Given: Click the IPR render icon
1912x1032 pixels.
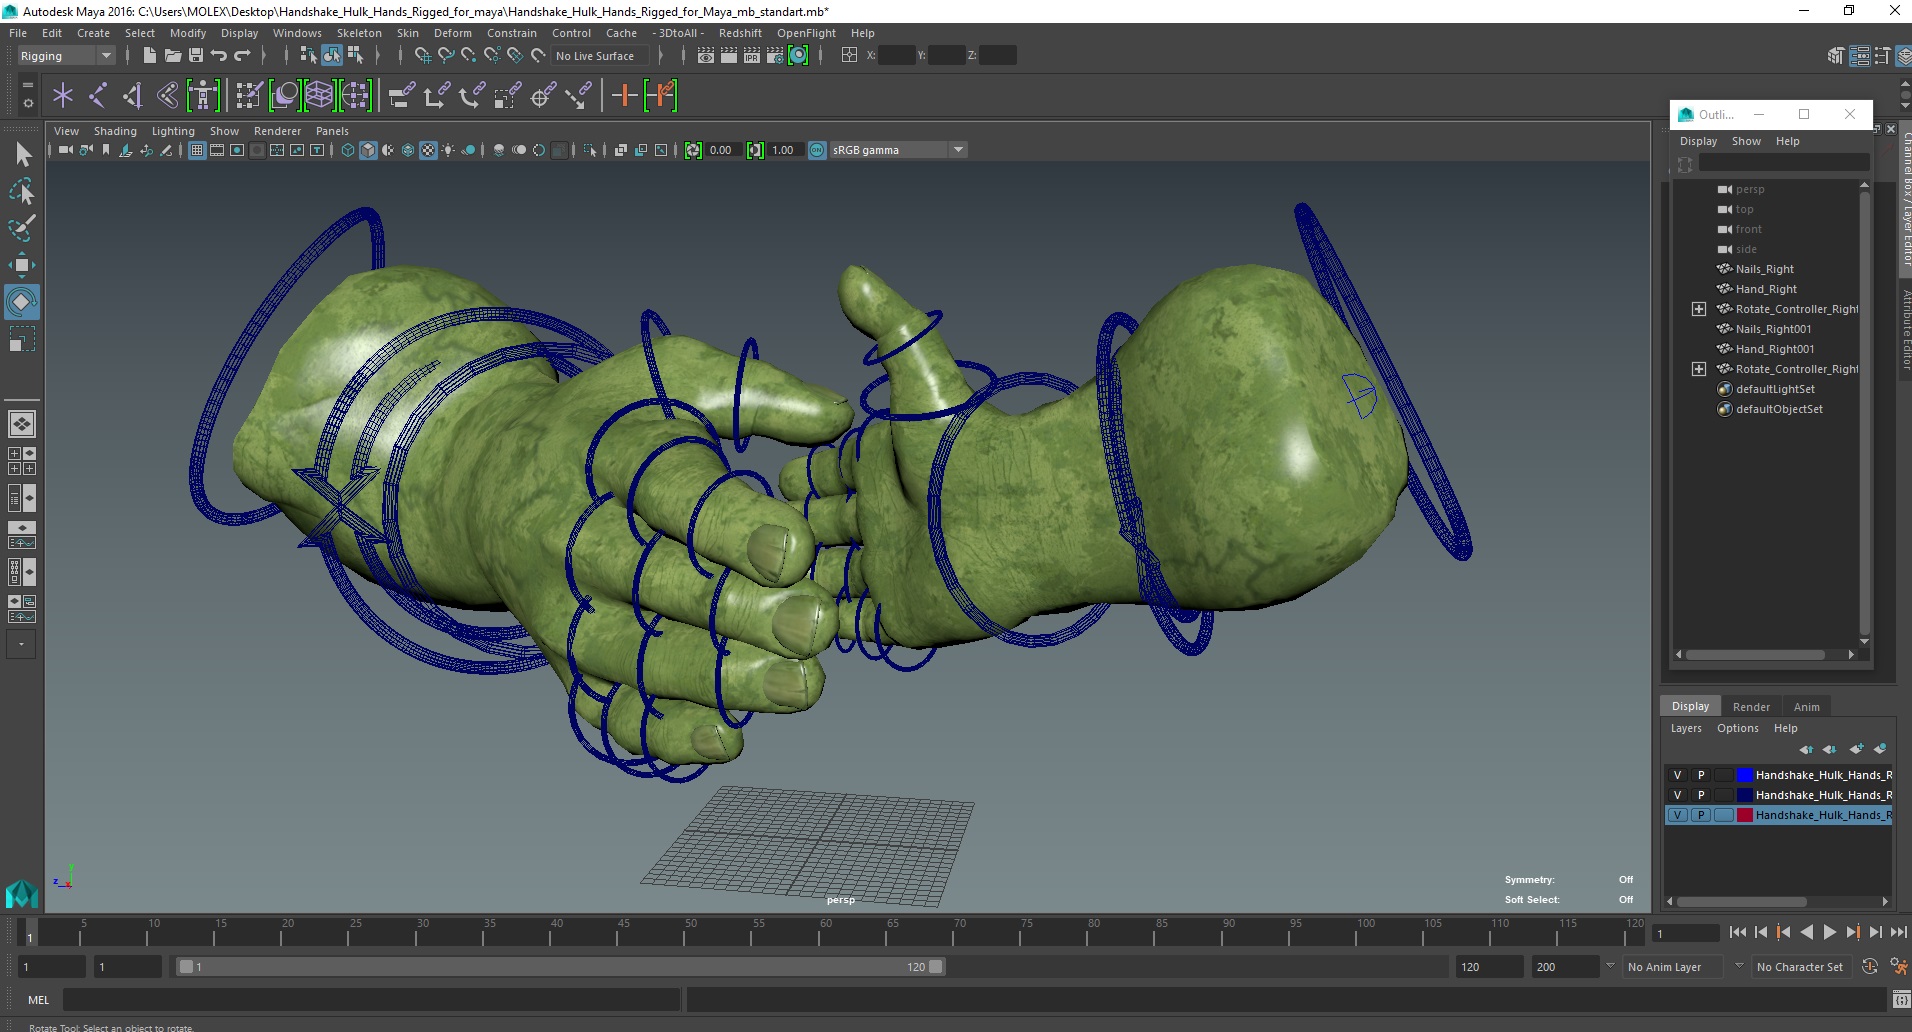Looking at the screenshot, I should pos(751,55).
